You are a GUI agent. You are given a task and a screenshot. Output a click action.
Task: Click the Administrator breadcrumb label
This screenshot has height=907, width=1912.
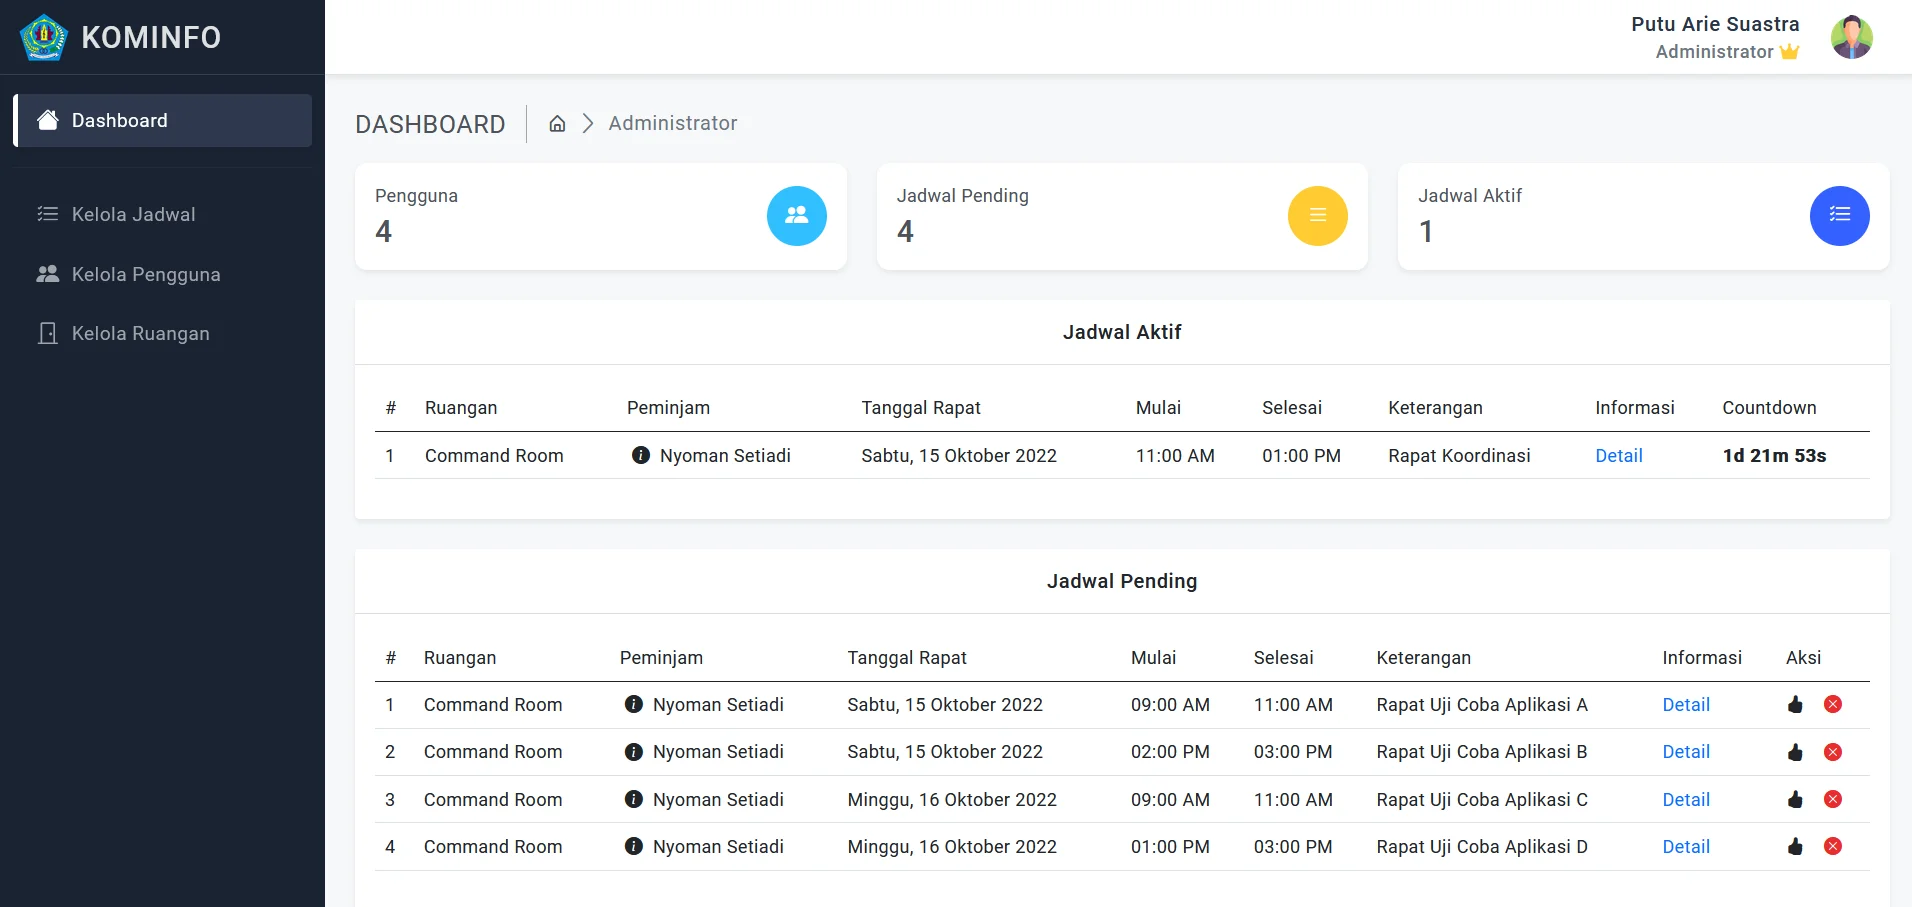pyautogui.click(x=673, y=123)
